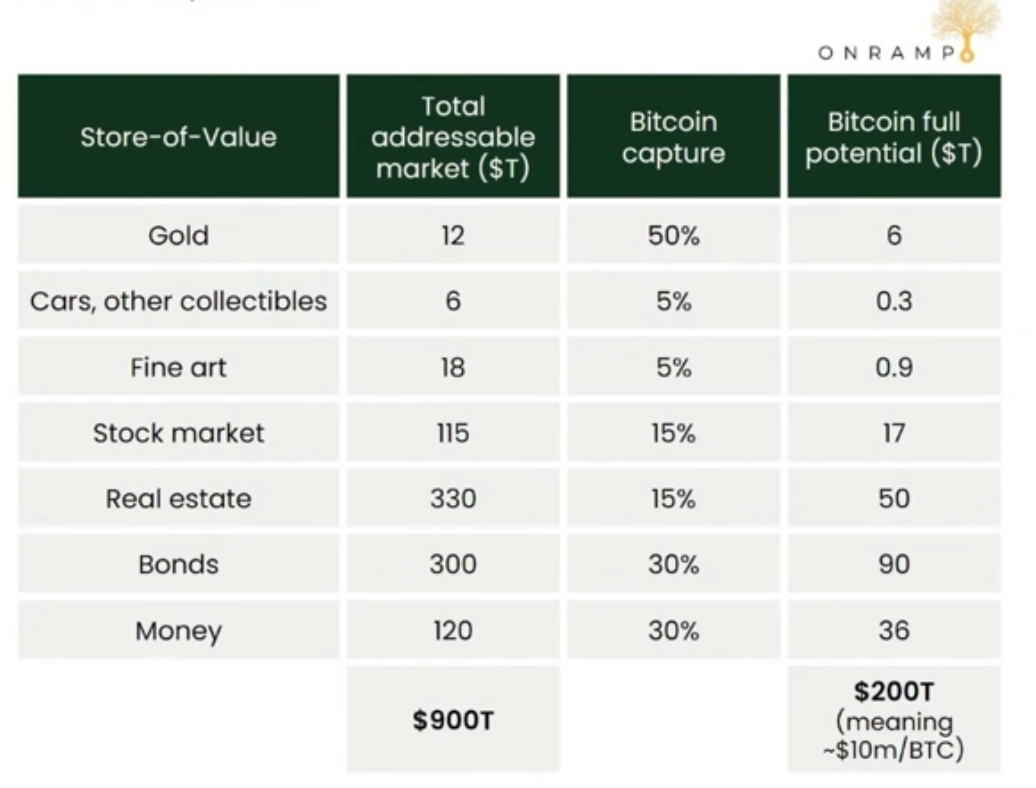The height and width of the screenshot is (788, 1036).
Task: Select the Total addressable market header
Action: 453,137
